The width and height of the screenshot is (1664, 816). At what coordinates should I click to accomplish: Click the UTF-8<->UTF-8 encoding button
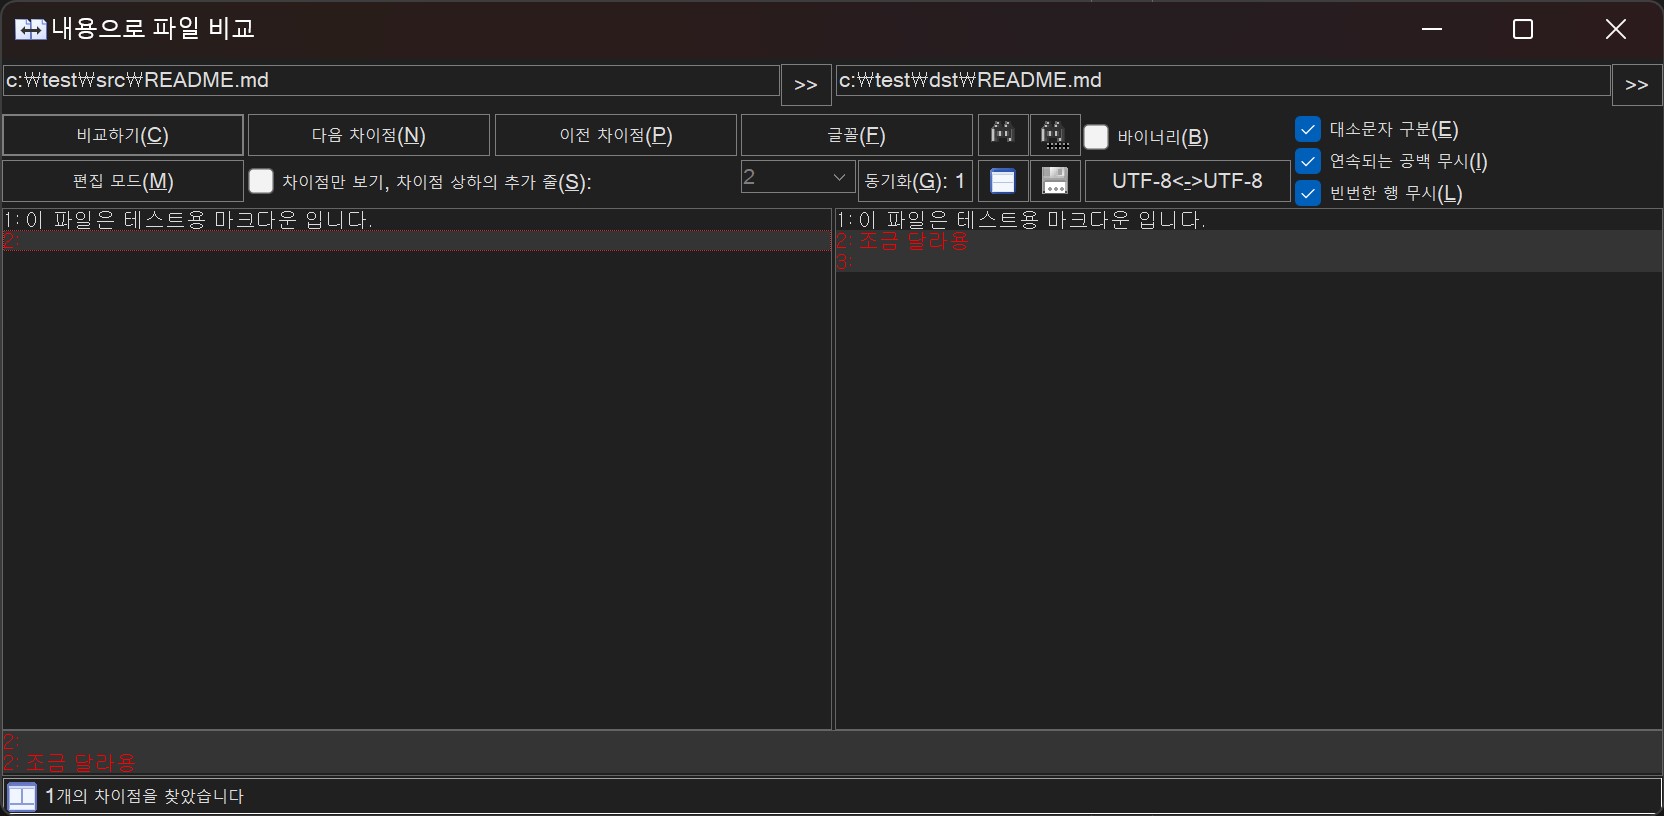point(1187,181)
